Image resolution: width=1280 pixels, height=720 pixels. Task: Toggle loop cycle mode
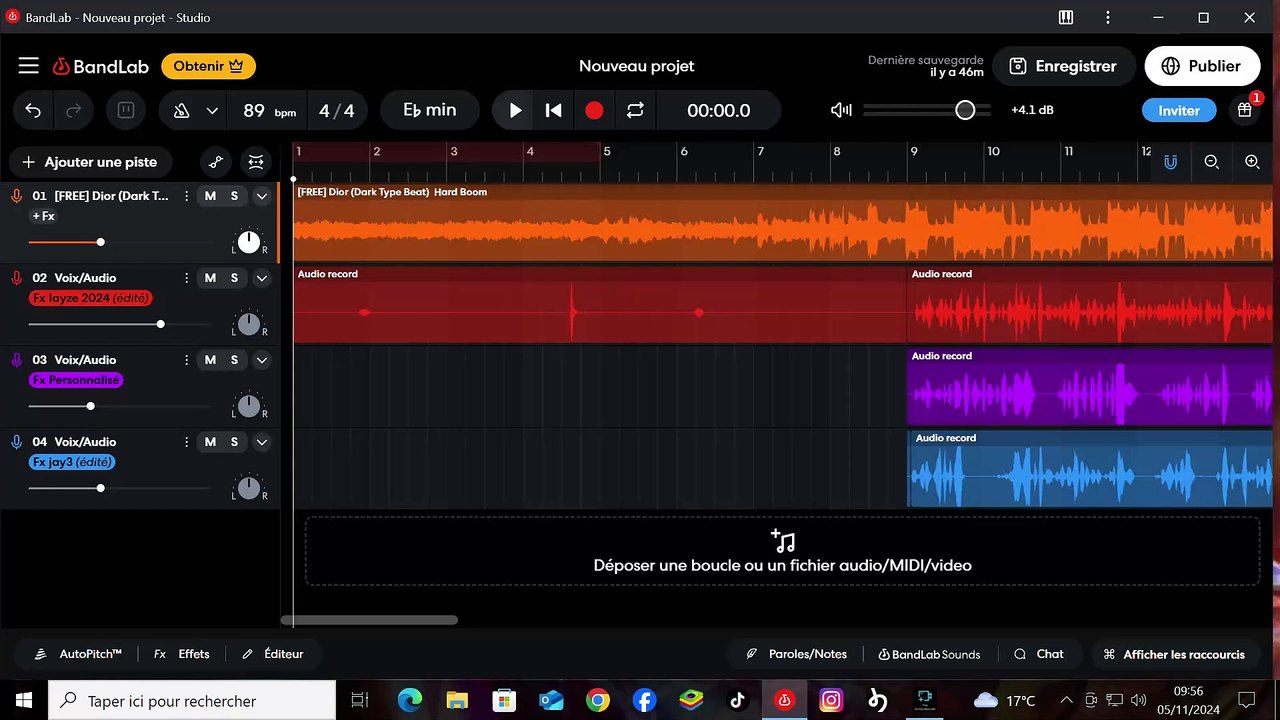[635, 111]
